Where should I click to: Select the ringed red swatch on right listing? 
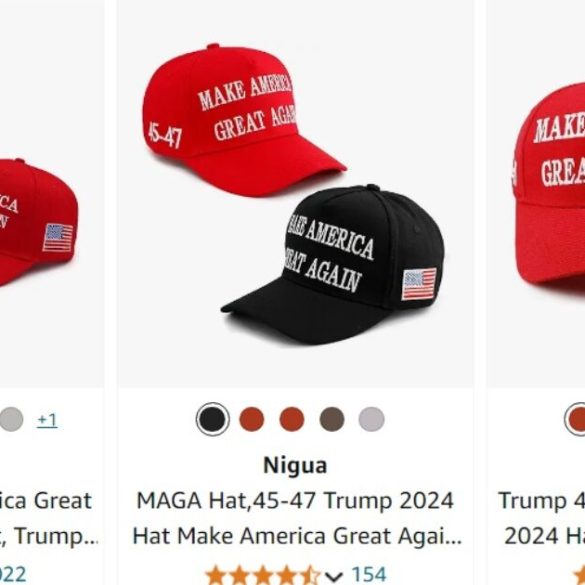coord(576,419)
